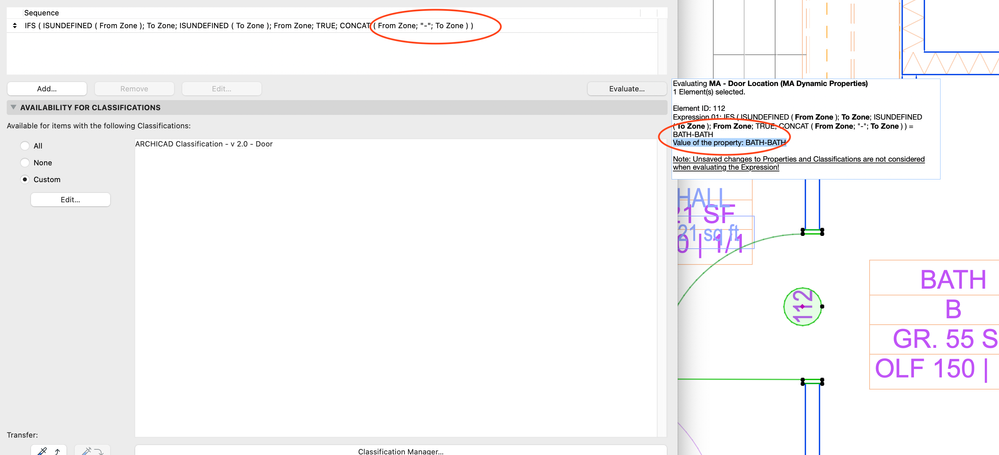The width and height of the screenshot is (999, 455).
Task: Click the Sequence column header
Action: [41, 12]
